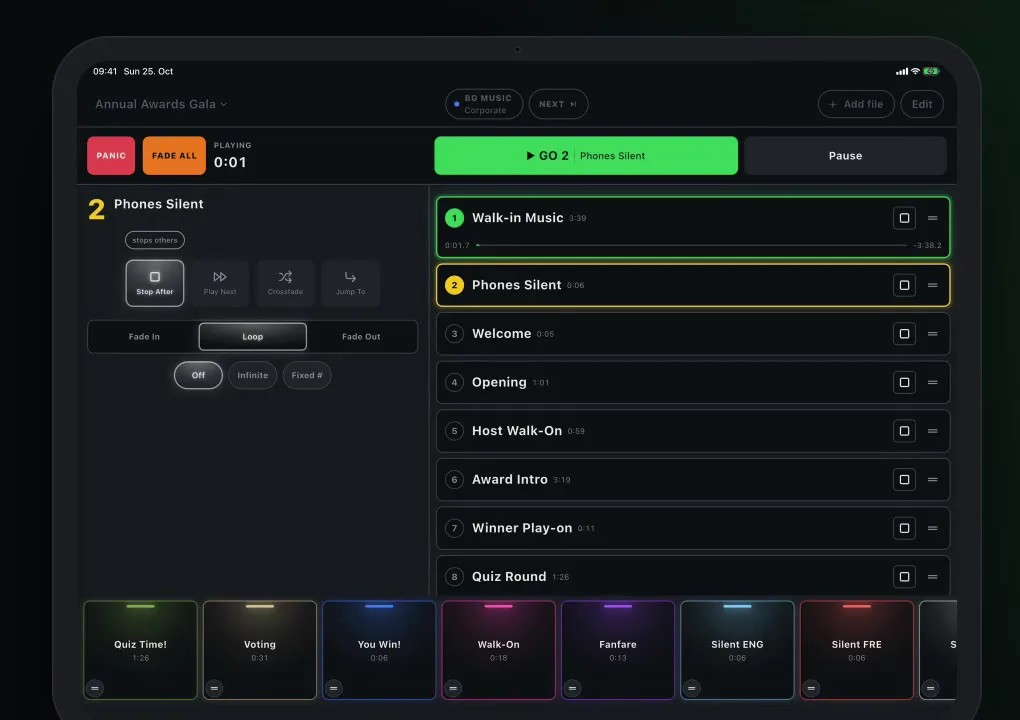The height and width of the screenshot is (720, 1020).
Task: Select the Jump To follow action
Action: tap(351, 283)
